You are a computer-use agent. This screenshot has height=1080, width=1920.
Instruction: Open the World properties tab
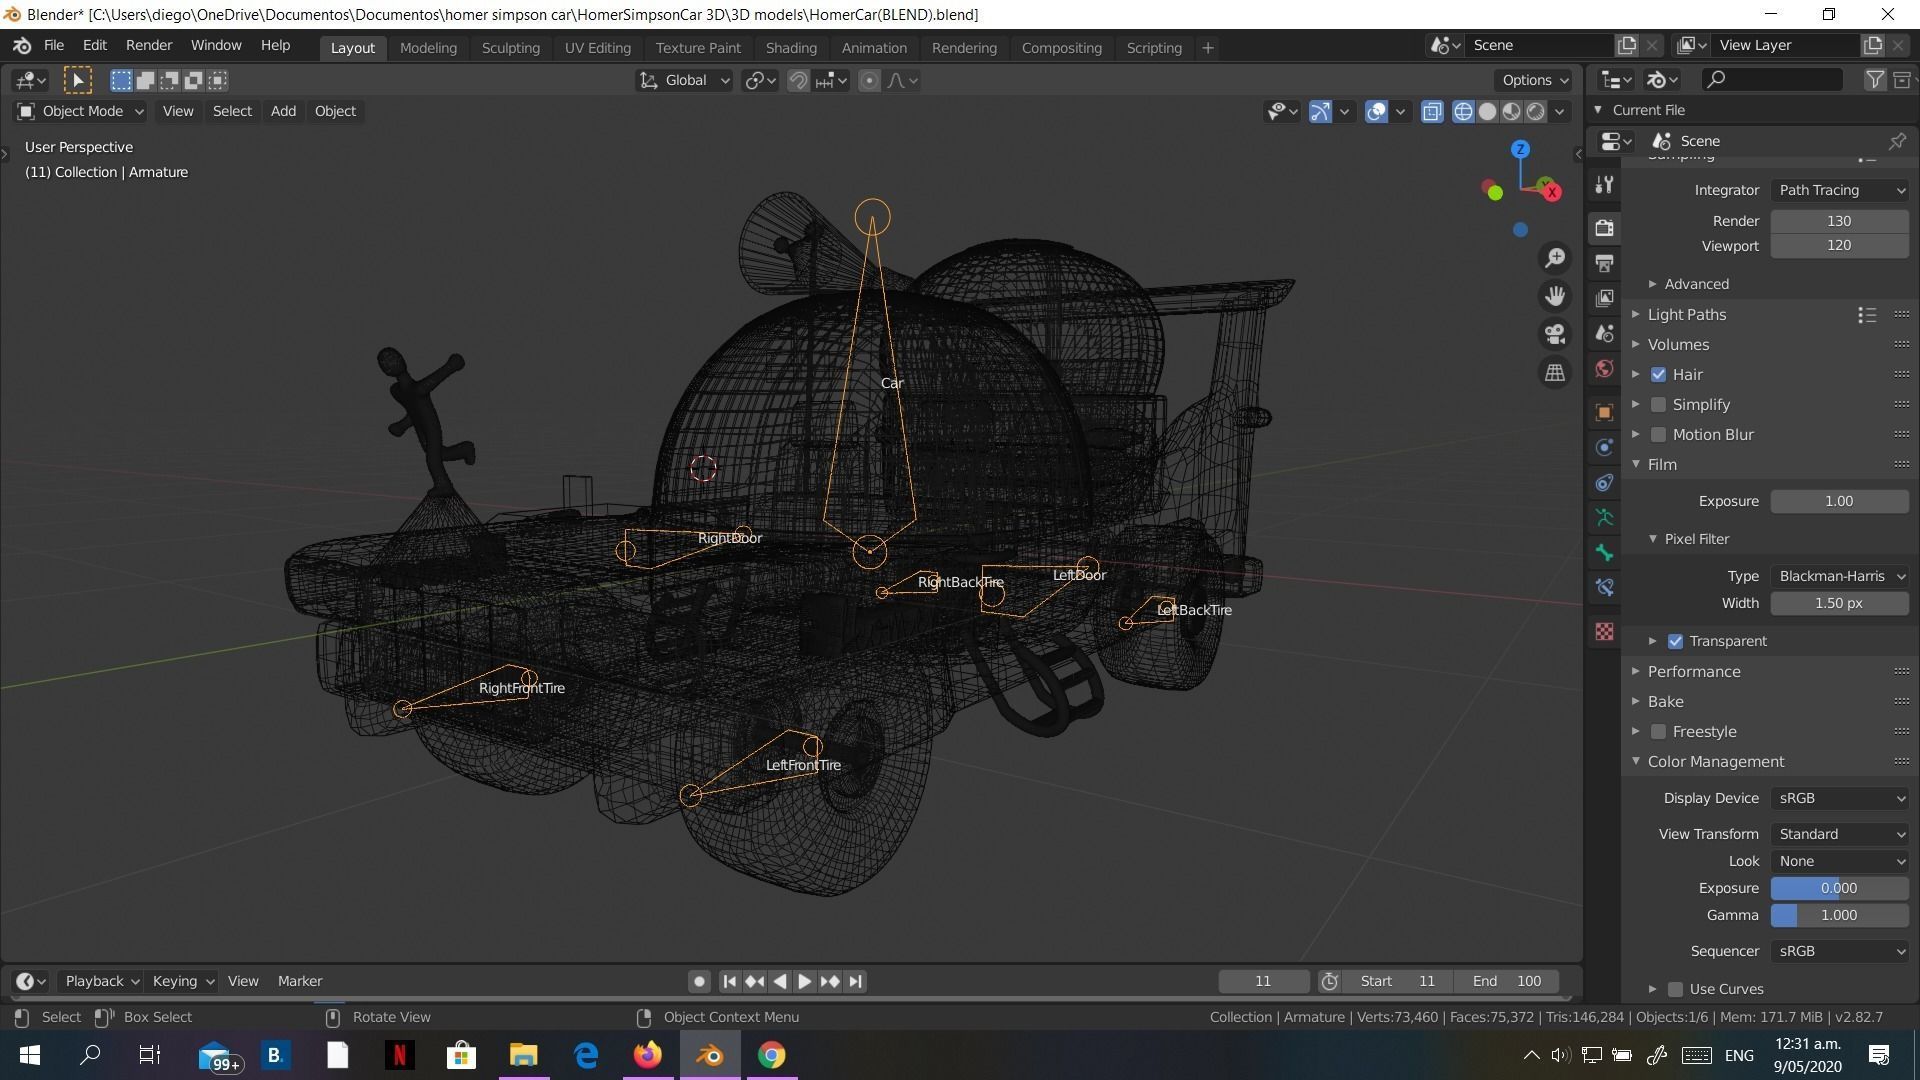pos(1604,368)
